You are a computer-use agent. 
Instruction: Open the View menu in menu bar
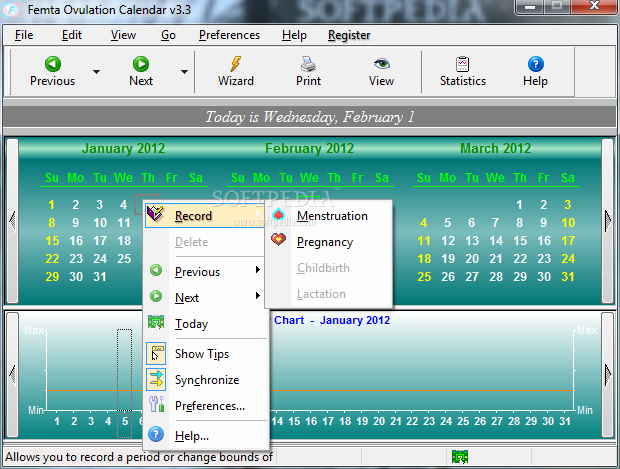tap(123, 35)
